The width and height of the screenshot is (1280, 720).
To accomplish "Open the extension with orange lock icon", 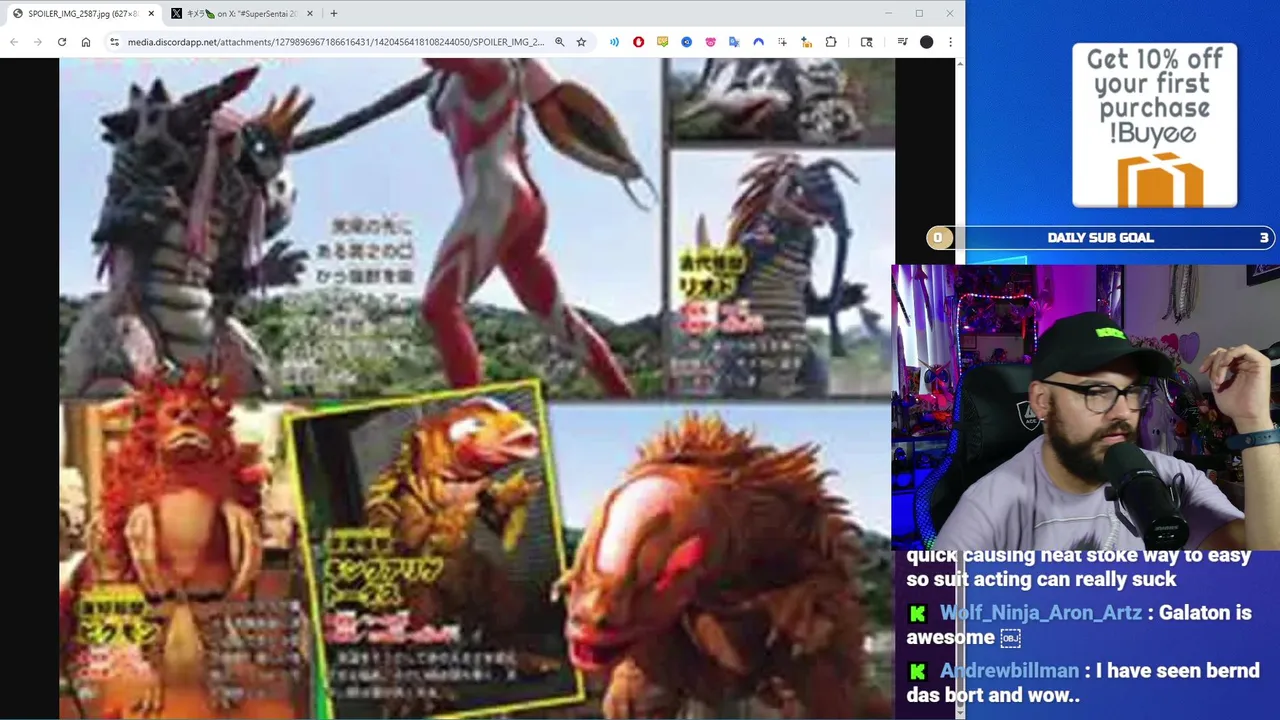I will (x=806, y=42).
